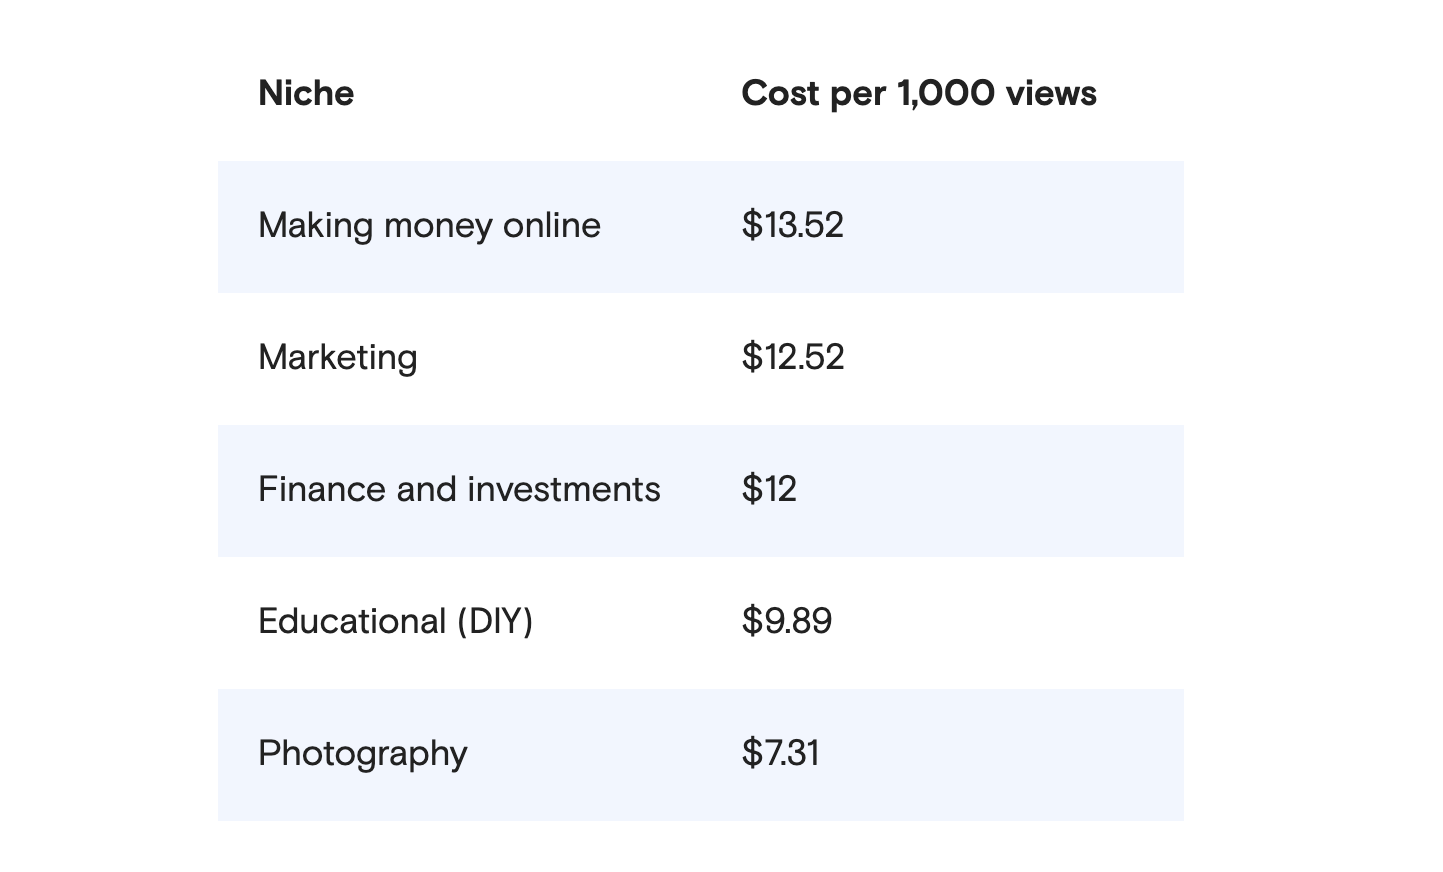The image size is (1443, 872).
Task: Click the Cost per 1,000 views header
Action: 918,93
